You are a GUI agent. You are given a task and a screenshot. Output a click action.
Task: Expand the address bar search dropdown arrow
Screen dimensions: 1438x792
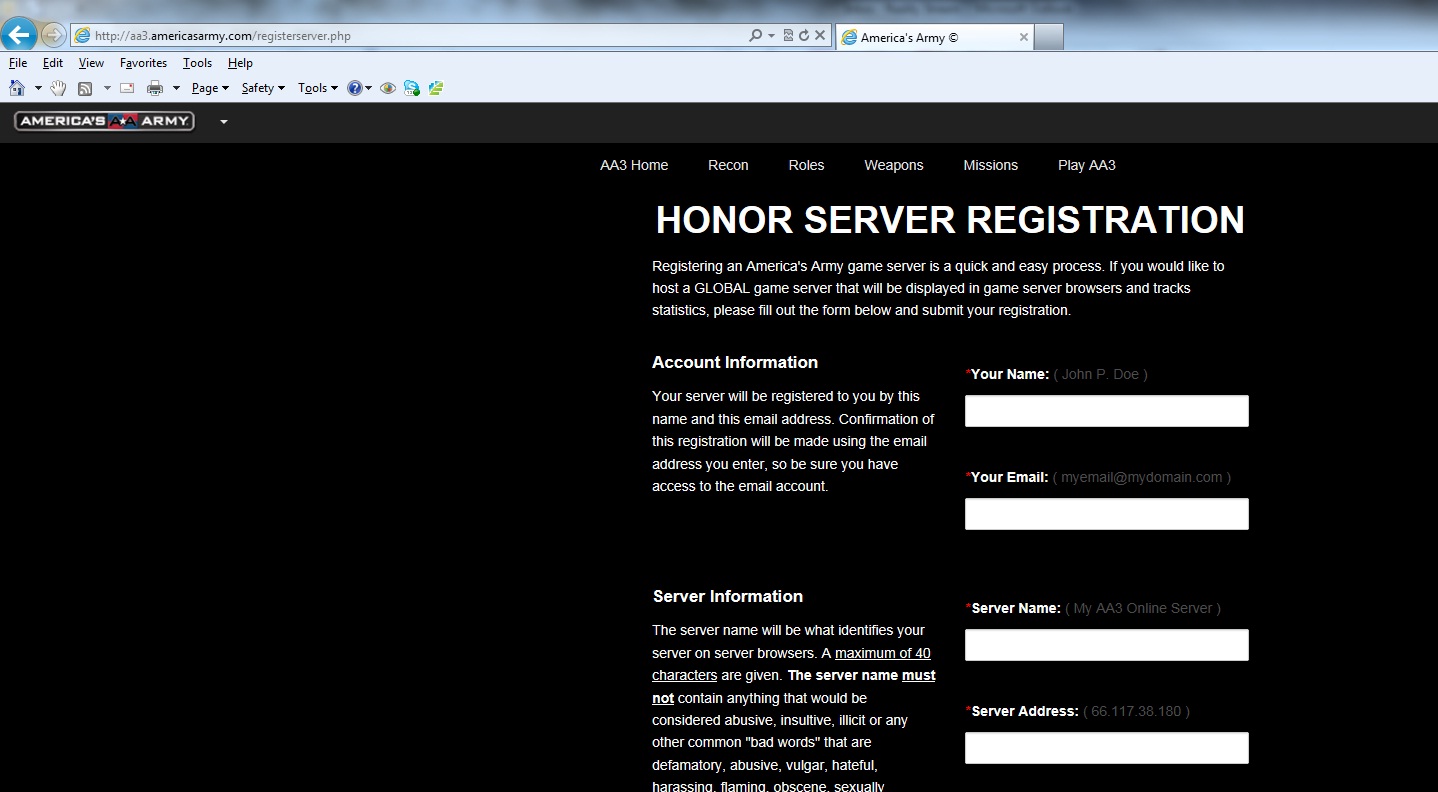click(771, 36)
